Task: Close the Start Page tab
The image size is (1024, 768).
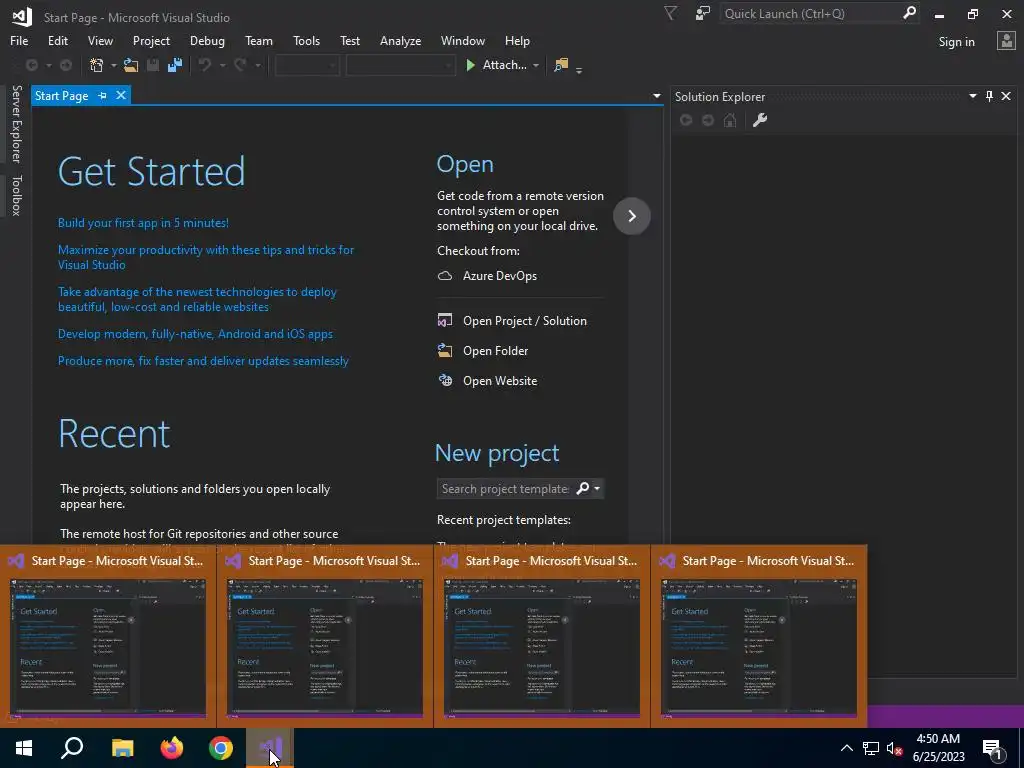Action: coord(121,95)
